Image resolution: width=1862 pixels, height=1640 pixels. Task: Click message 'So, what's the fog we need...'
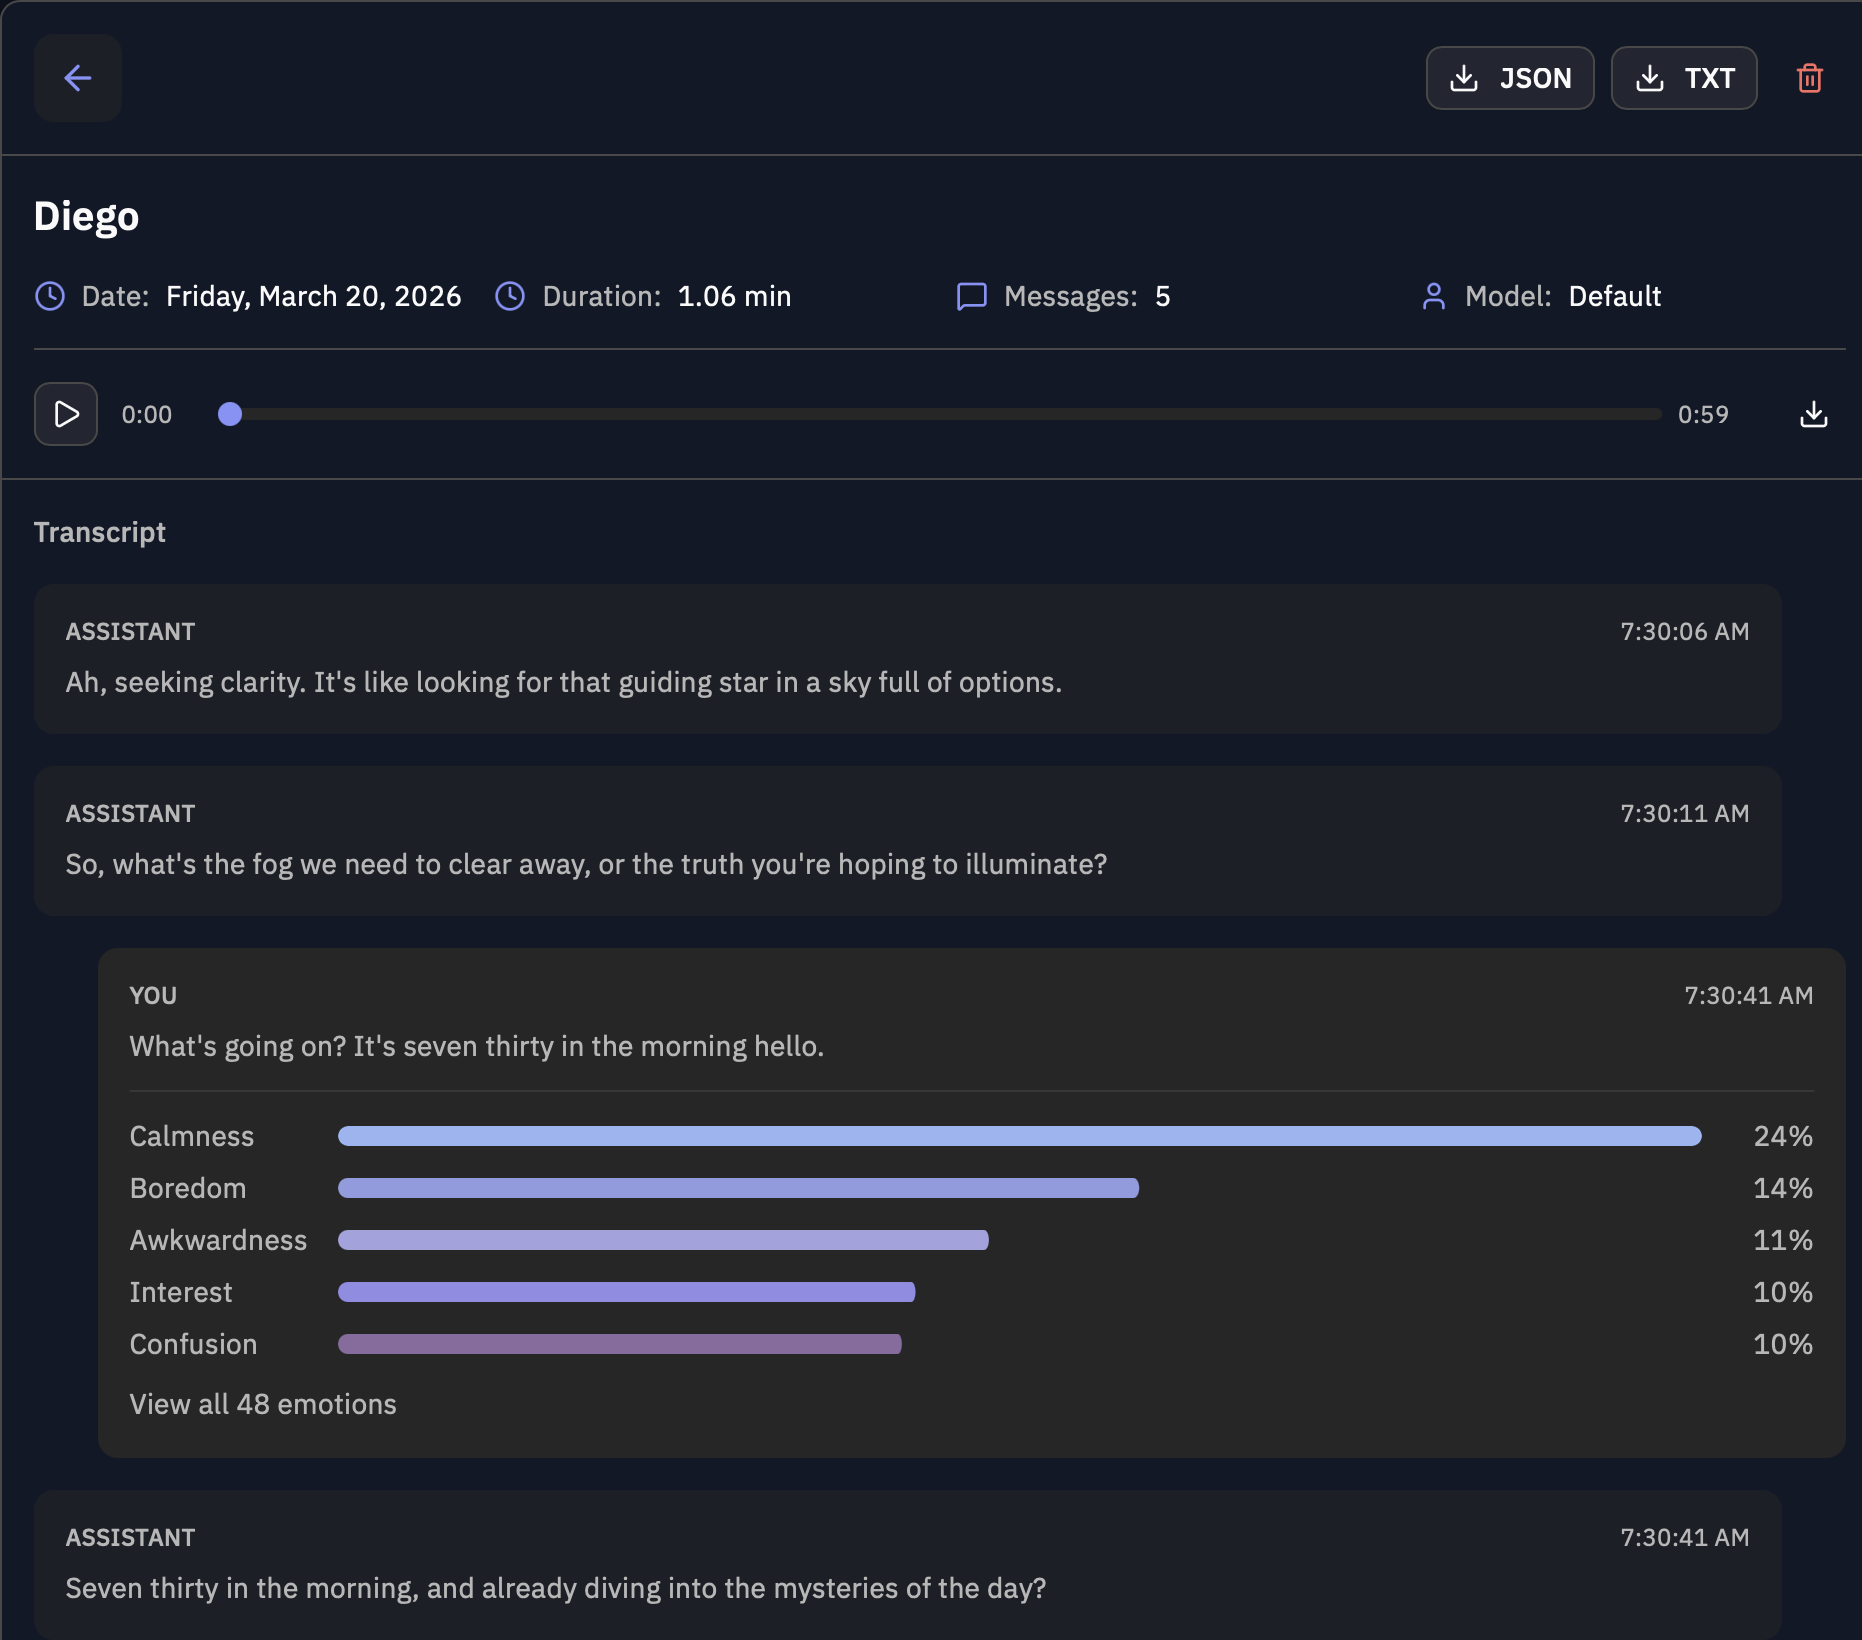tap(586, 864)
